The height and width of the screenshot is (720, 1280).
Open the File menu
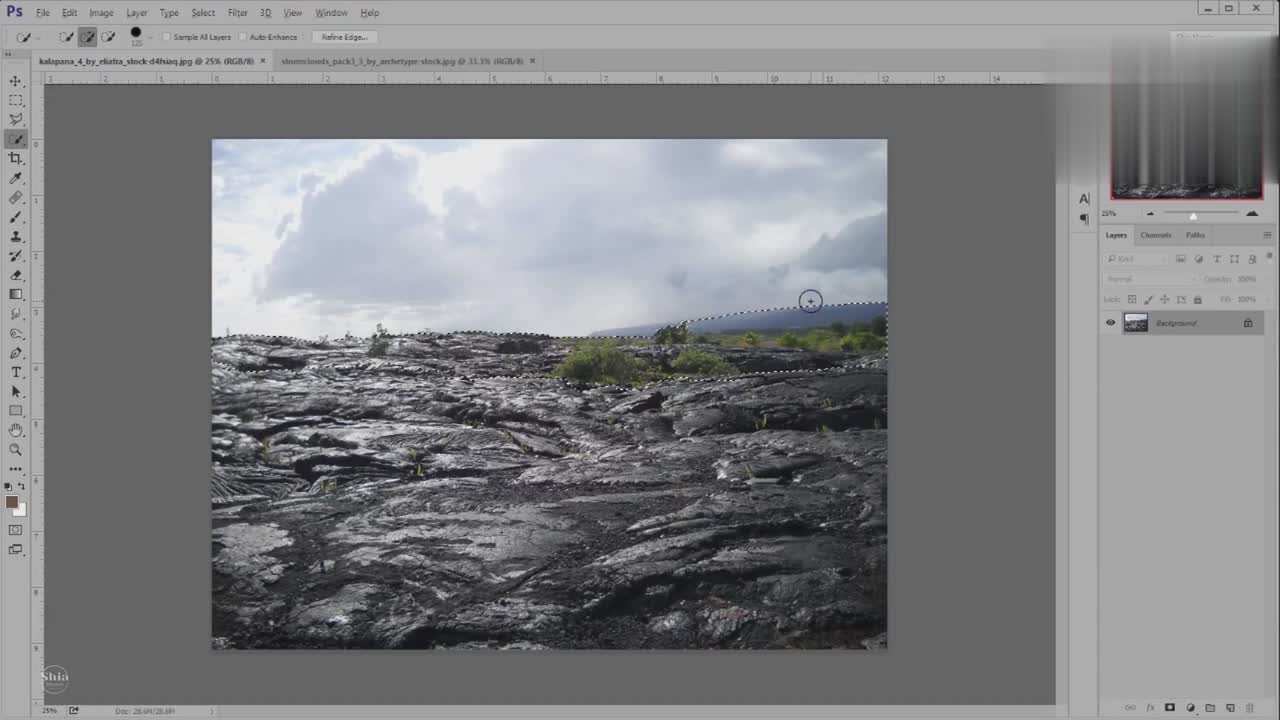43,13
